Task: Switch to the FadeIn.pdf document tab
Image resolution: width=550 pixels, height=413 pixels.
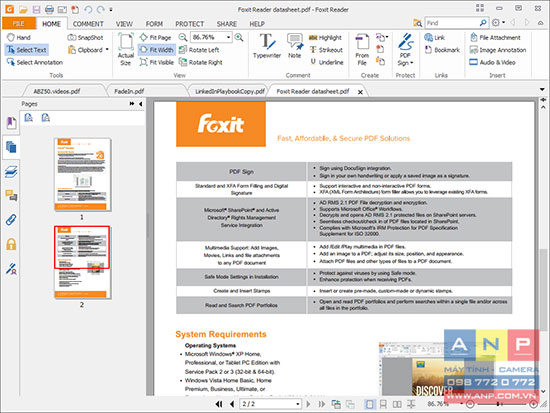Action: 129,91
